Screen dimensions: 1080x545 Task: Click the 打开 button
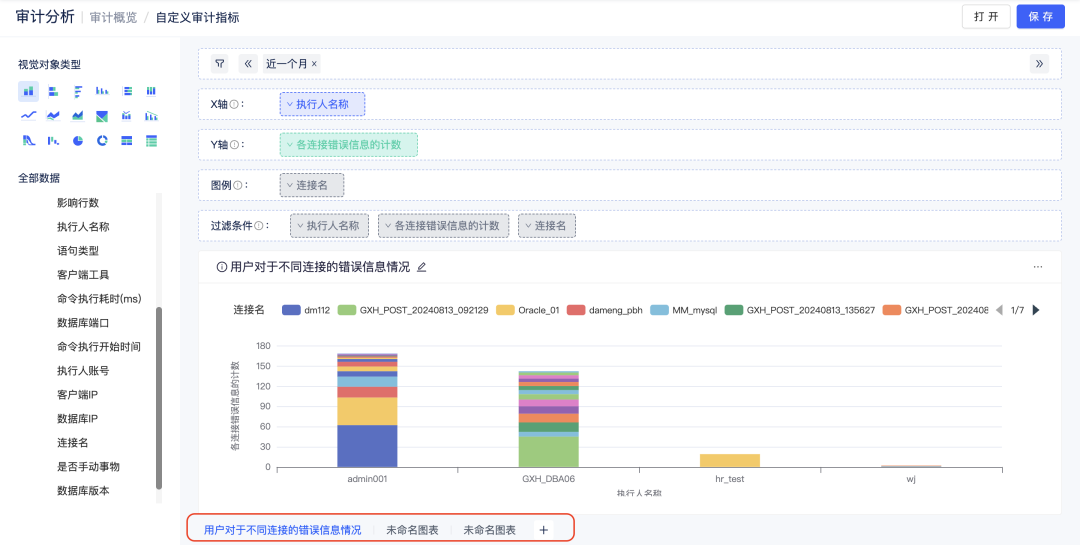coord(986,17)
